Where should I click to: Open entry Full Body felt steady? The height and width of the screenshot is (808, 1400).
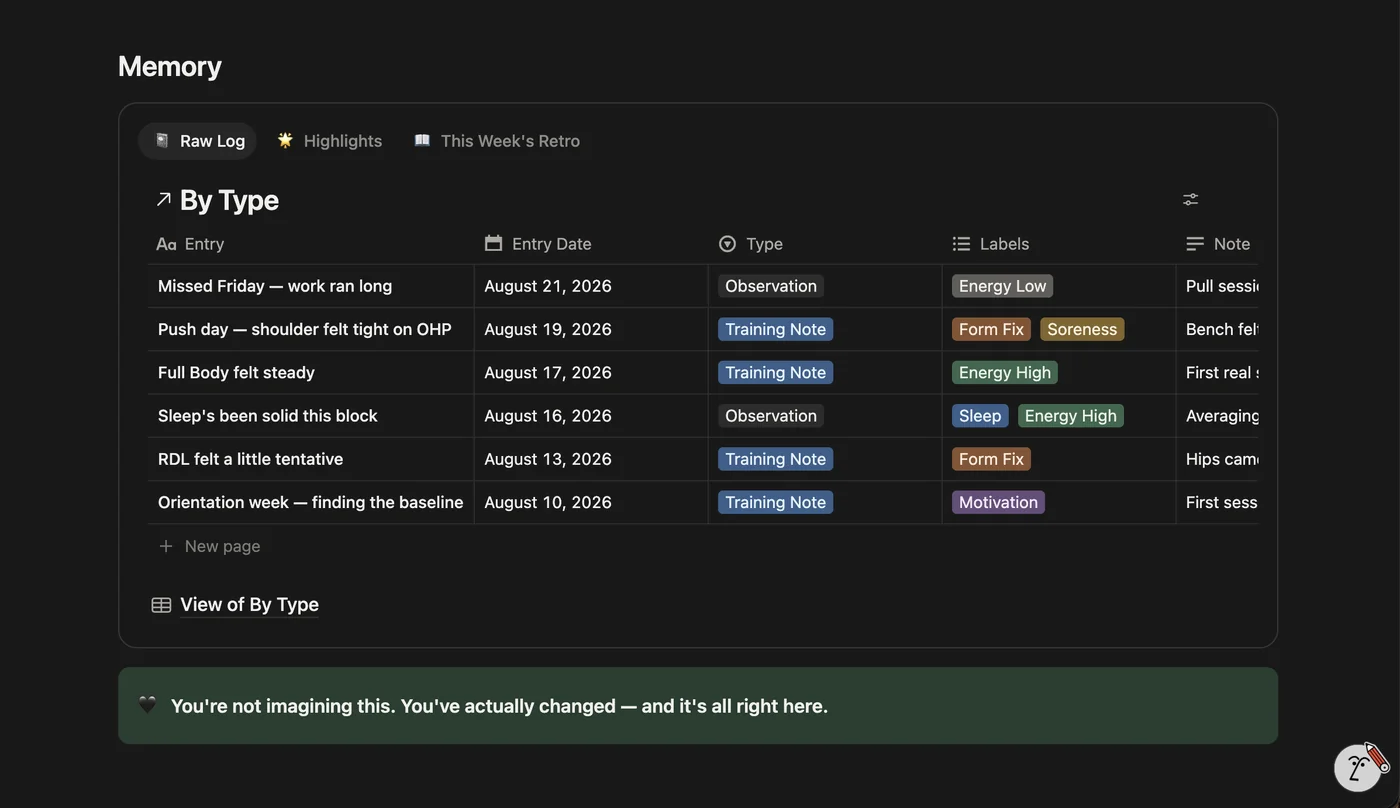236,372
